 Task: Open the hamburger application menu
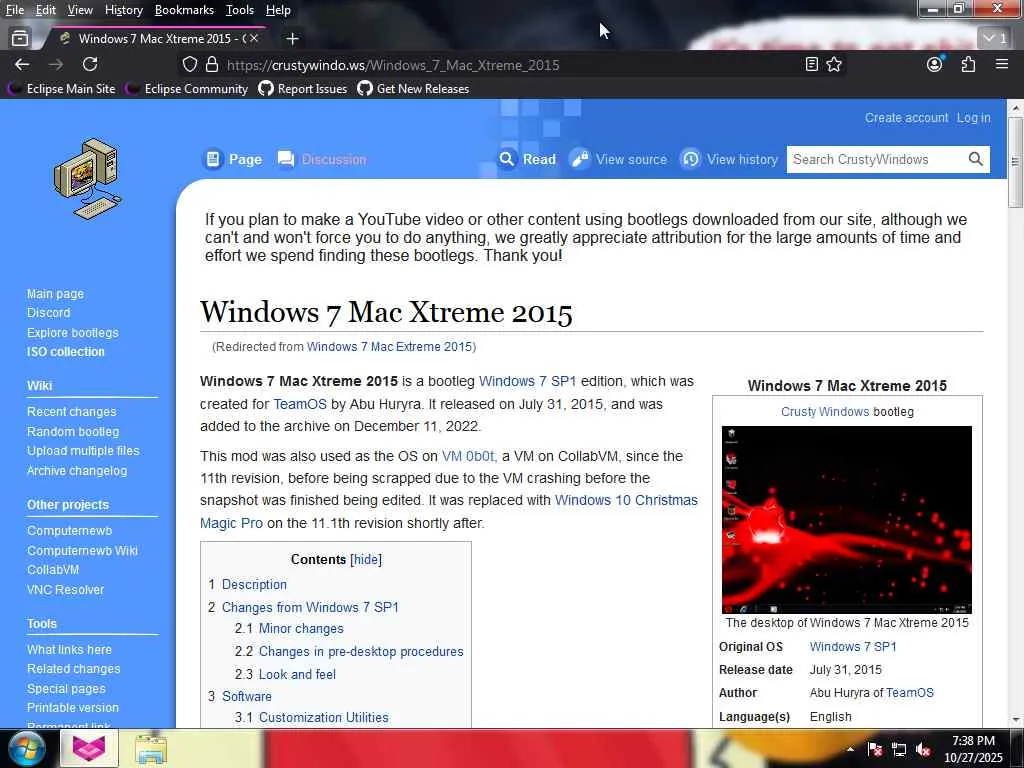(1002, 64)
